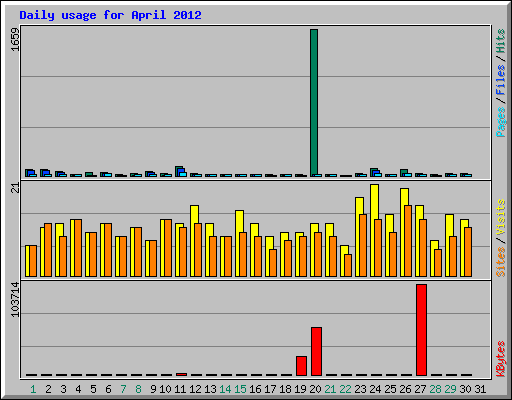512x400 pixels.
Task: Click the orange Sites legend label
Action: point(500,261)
